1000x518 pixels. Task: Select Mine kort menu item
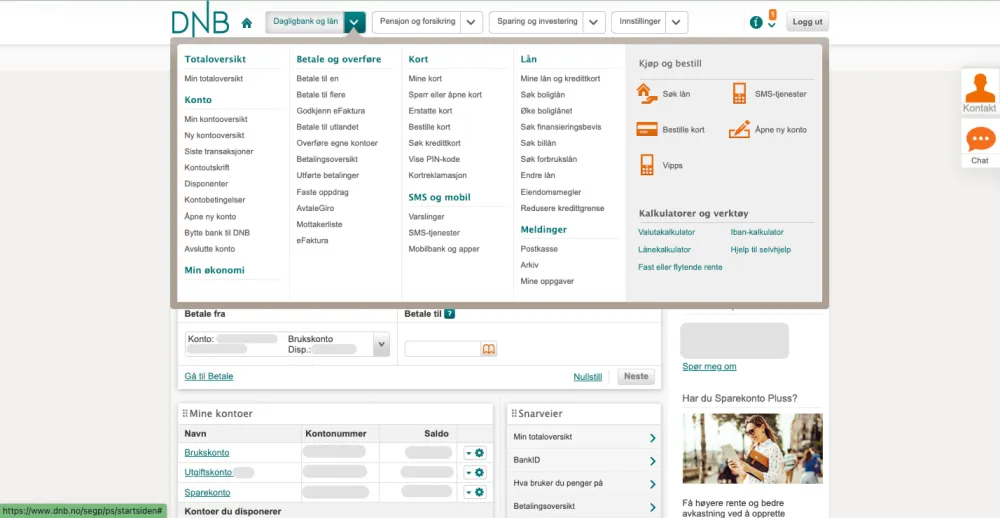(x=425, y=79)
